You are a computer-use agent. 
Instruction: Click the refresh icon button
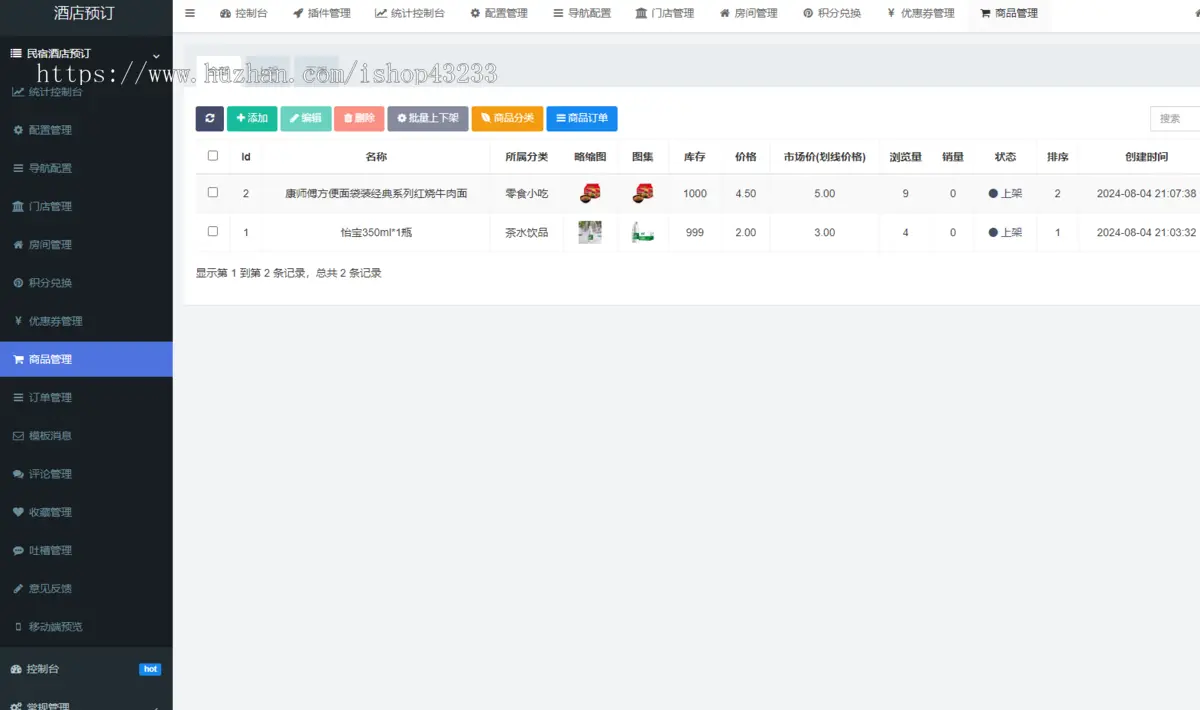209,118
